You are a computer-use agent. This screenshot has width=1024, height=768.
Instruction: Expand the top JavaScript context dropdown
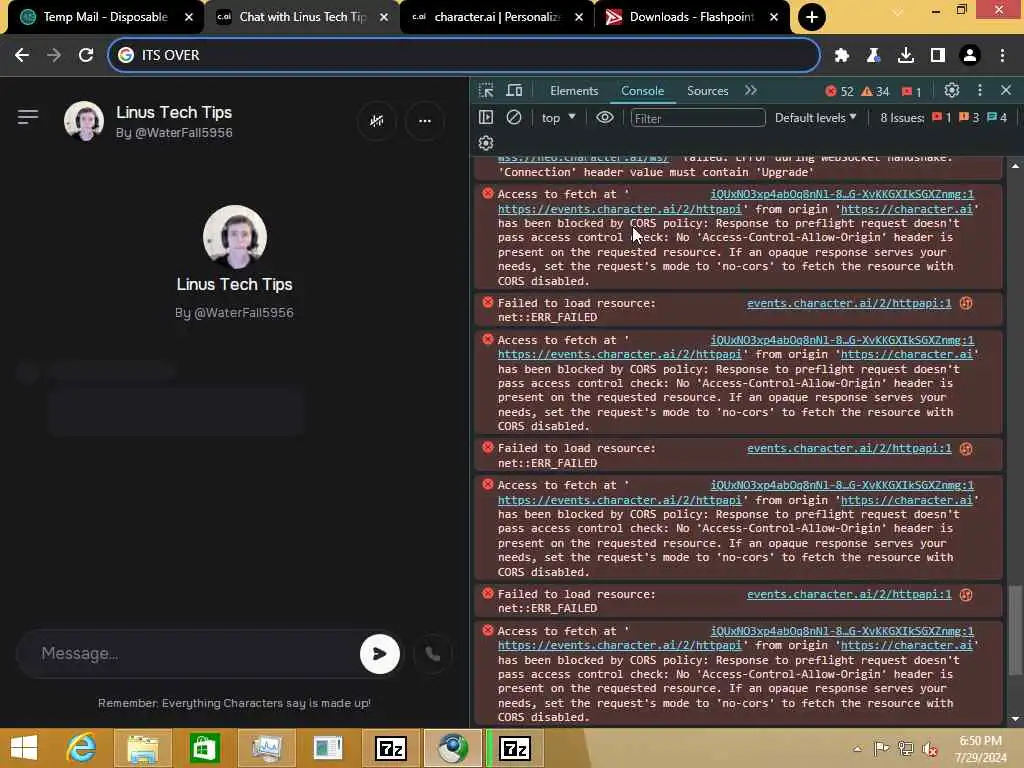tap(558, 118)
